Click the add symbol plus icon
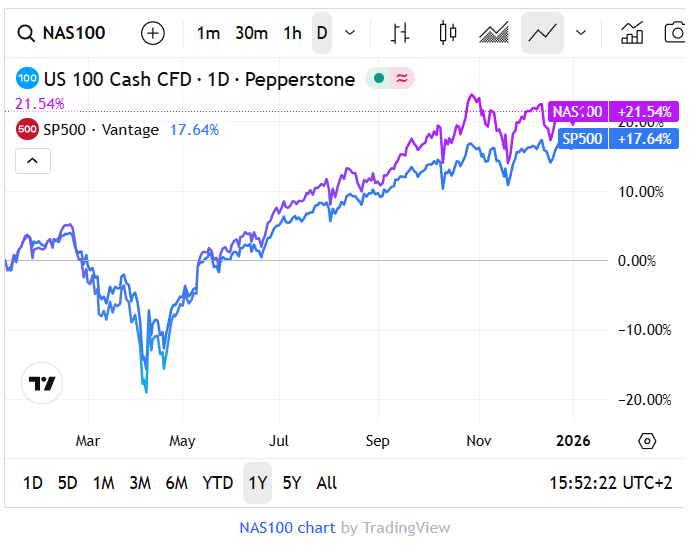 [152, 33]
